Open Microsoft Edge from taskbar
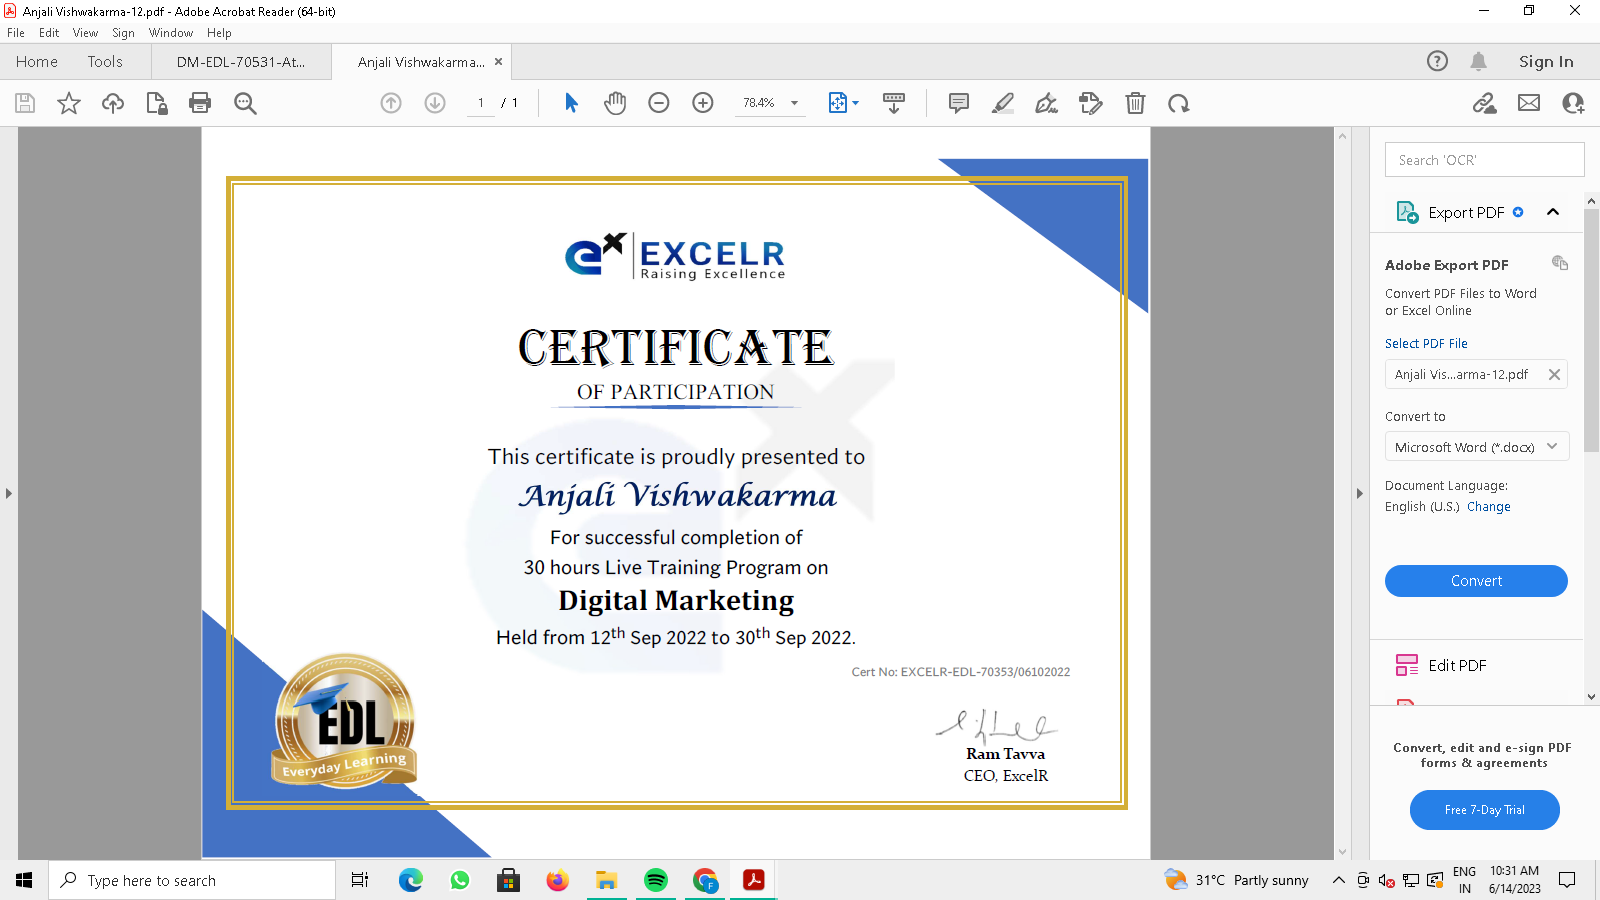Image resolution: width=1600 pixels, height=900 pixels. 410,880
